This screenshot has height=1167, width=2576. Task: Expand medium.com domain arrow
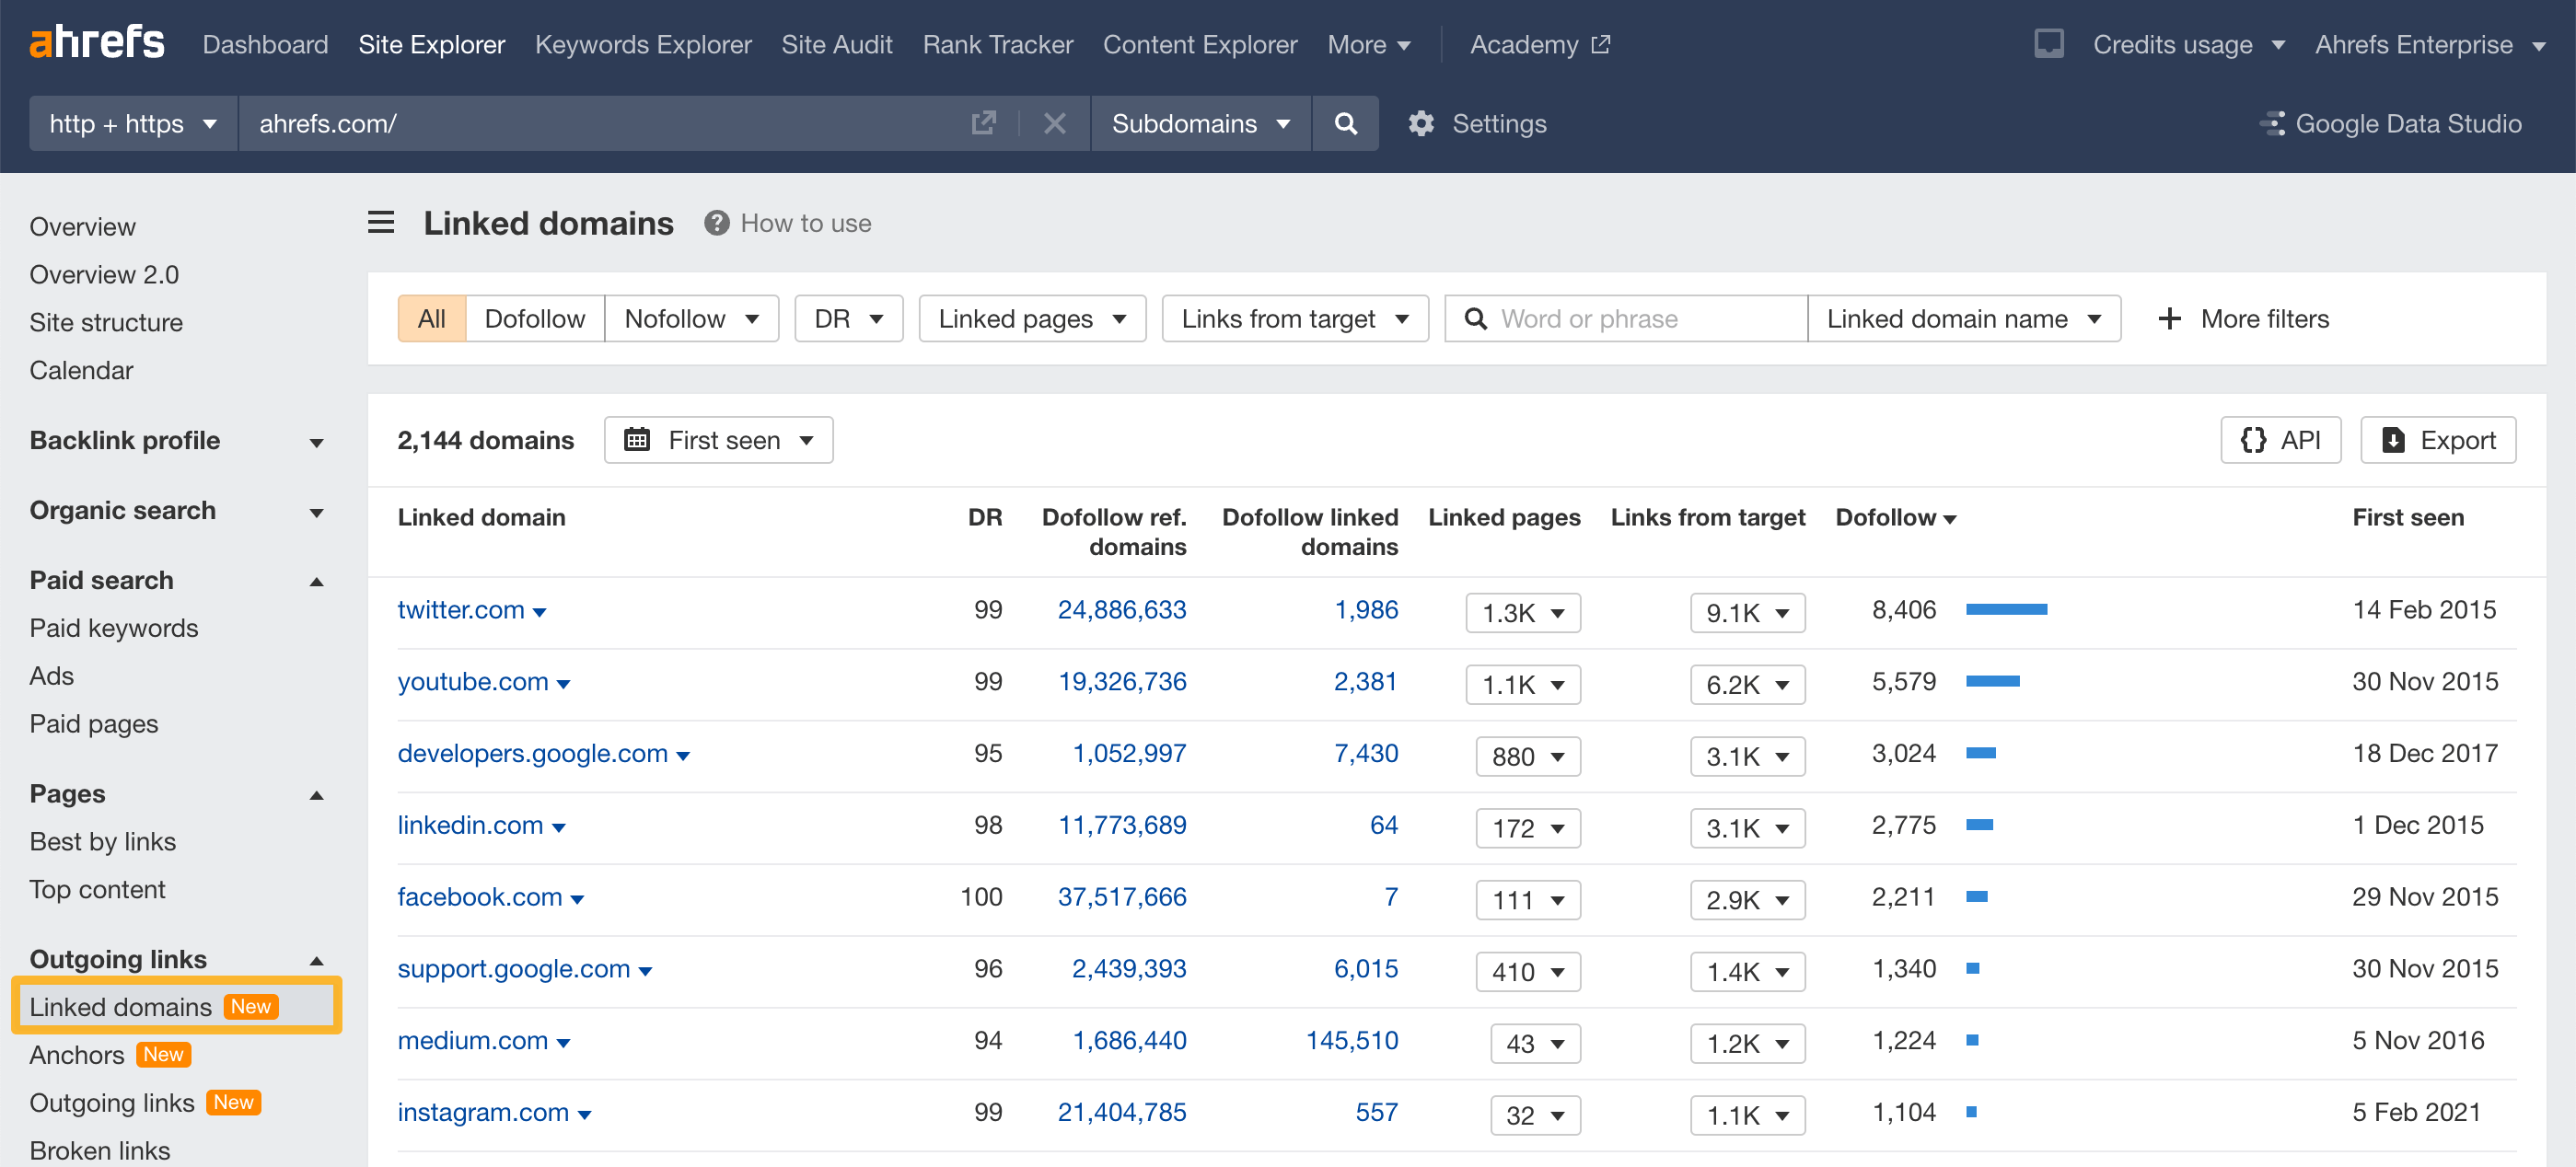pyautogui.click(x=564, y=1043)
